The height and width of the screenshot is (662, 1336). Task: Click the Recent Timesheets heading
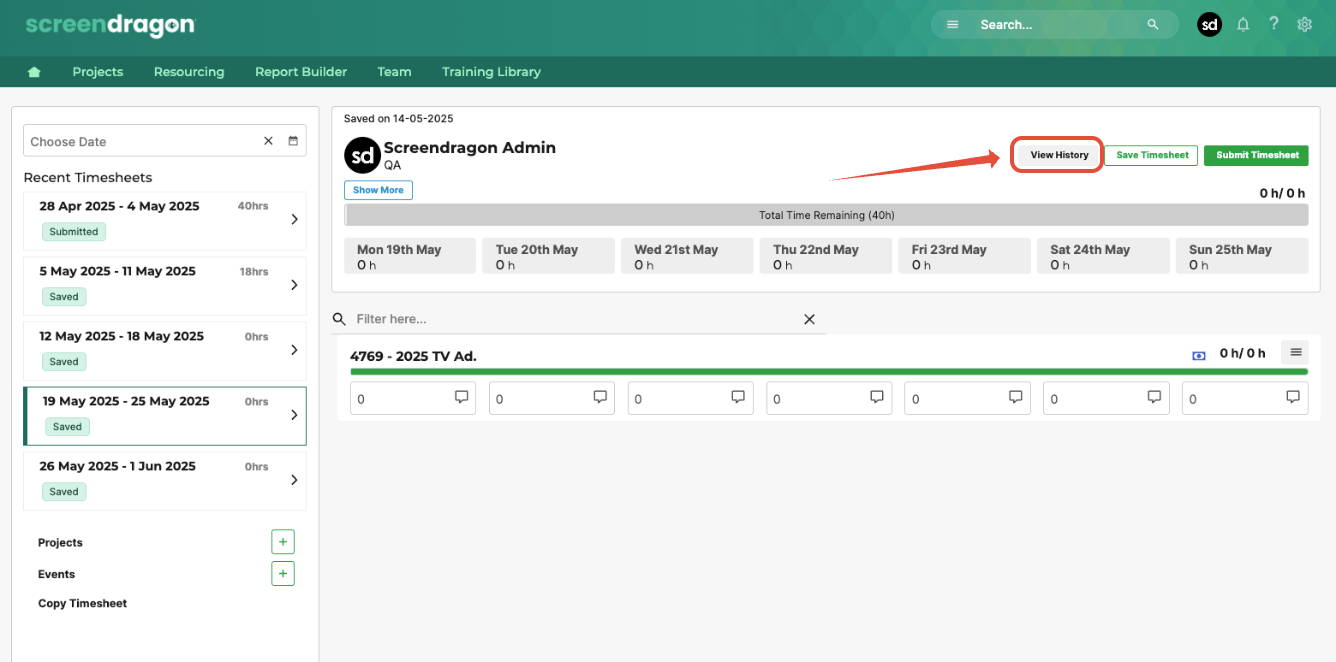pyautogui.click(x=88, y=177)
